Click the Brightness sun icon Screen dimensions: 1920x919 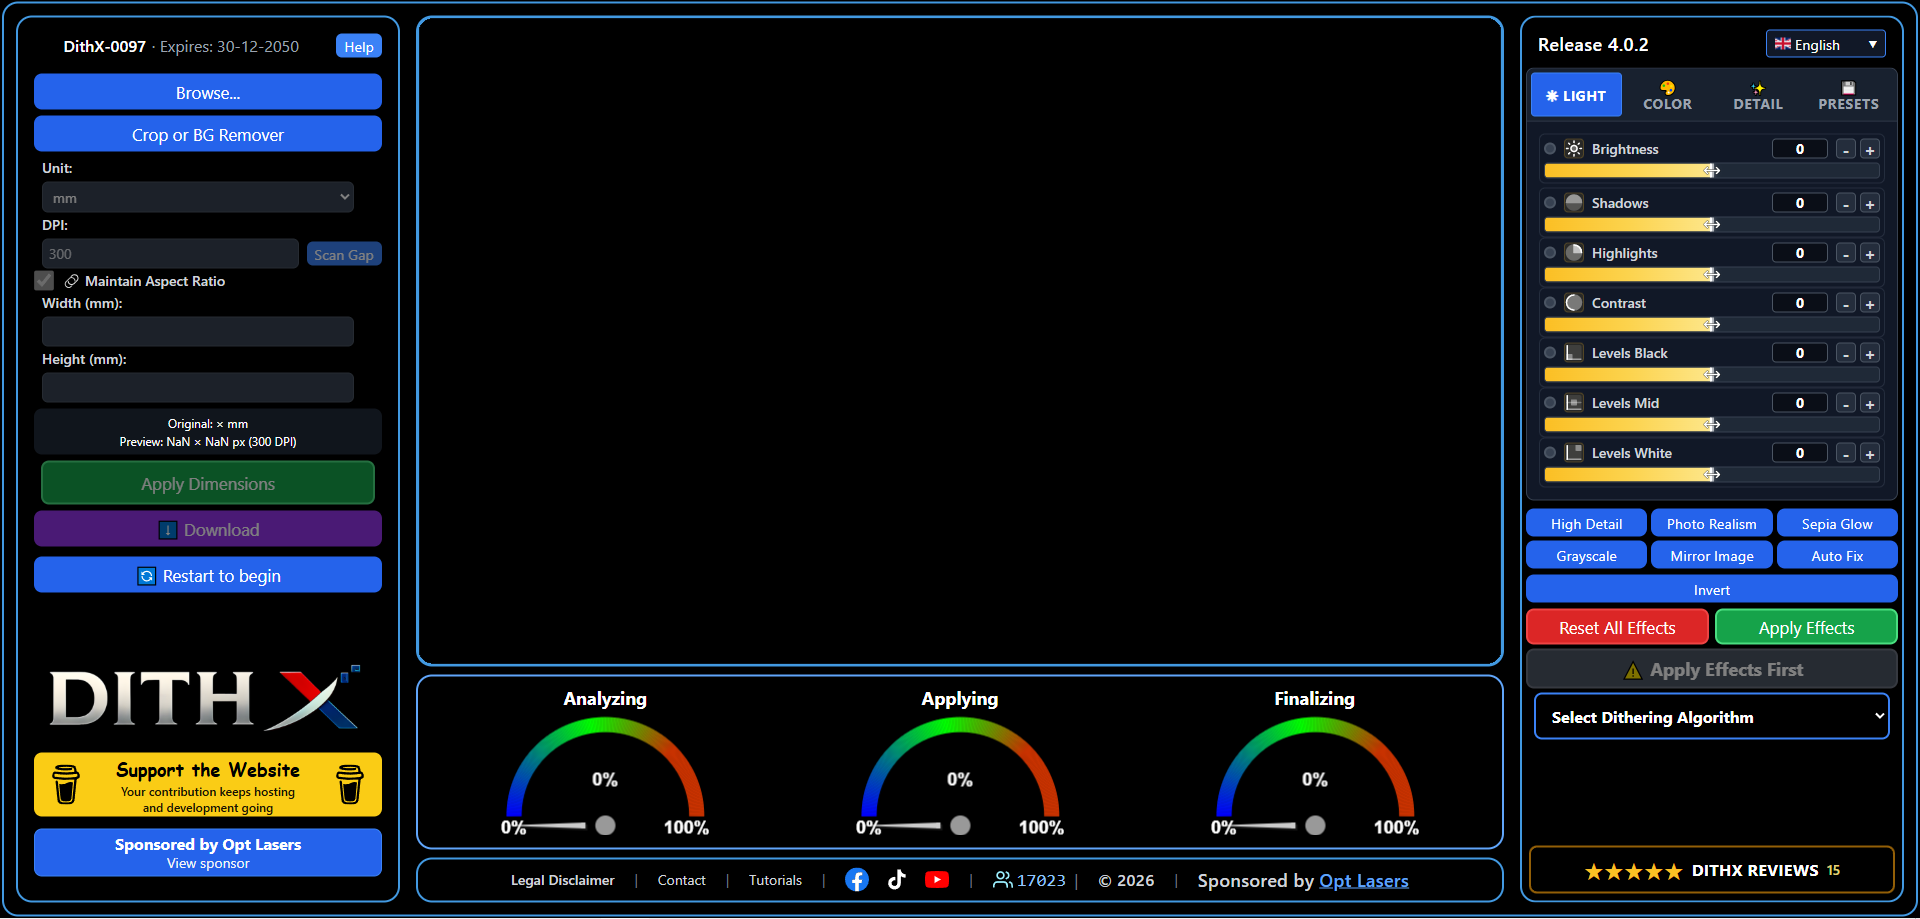point(1573,148)
